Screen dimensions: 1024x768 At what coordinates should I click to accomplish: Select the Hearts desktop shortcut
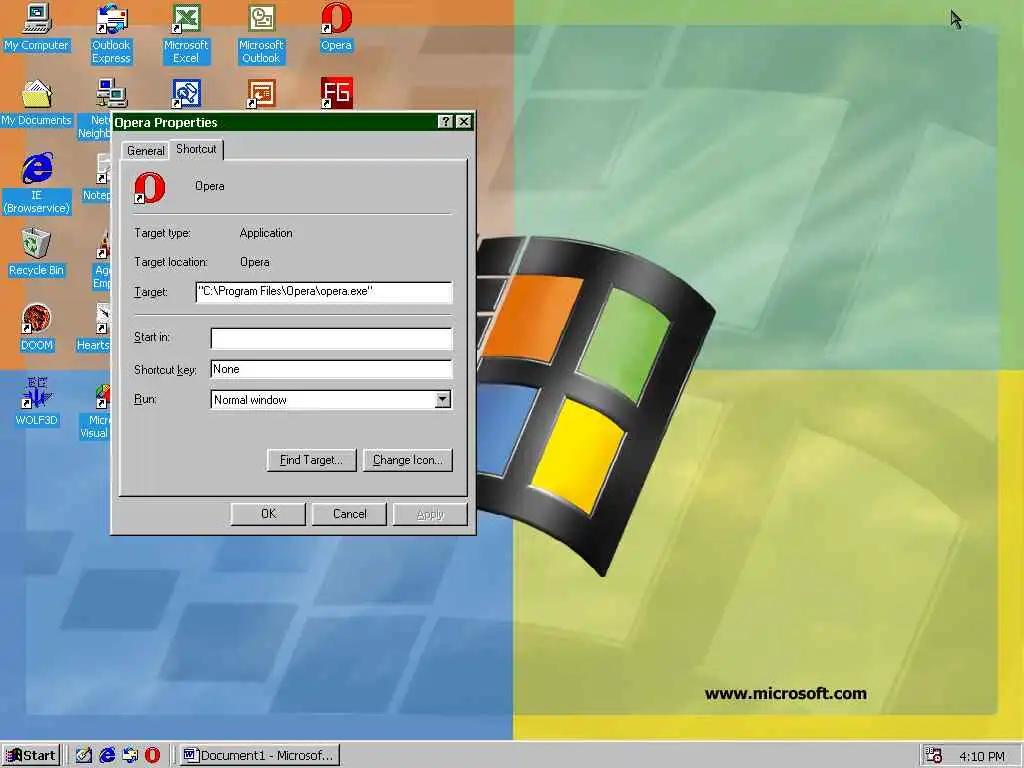(93, 327)
